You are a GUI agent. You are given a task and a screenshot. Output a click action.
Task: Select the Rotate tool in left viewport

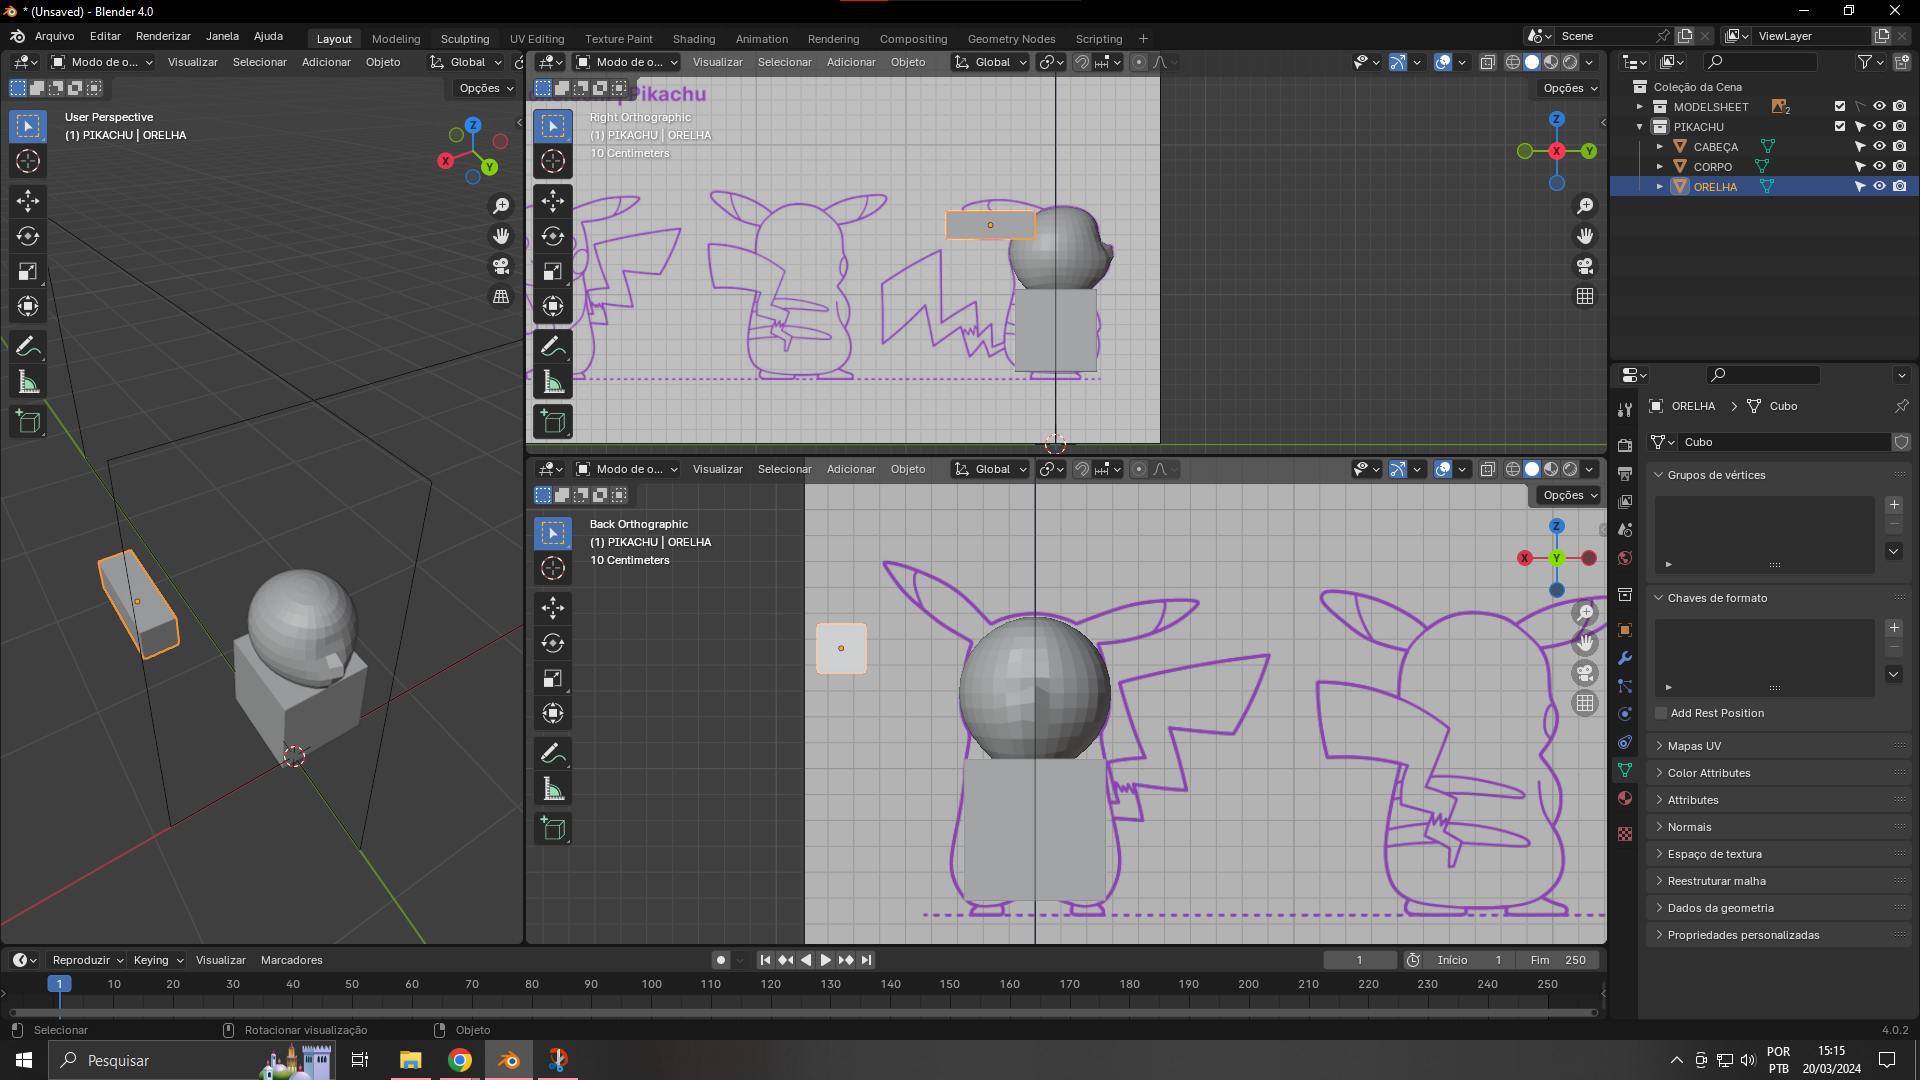click(28, 236)
